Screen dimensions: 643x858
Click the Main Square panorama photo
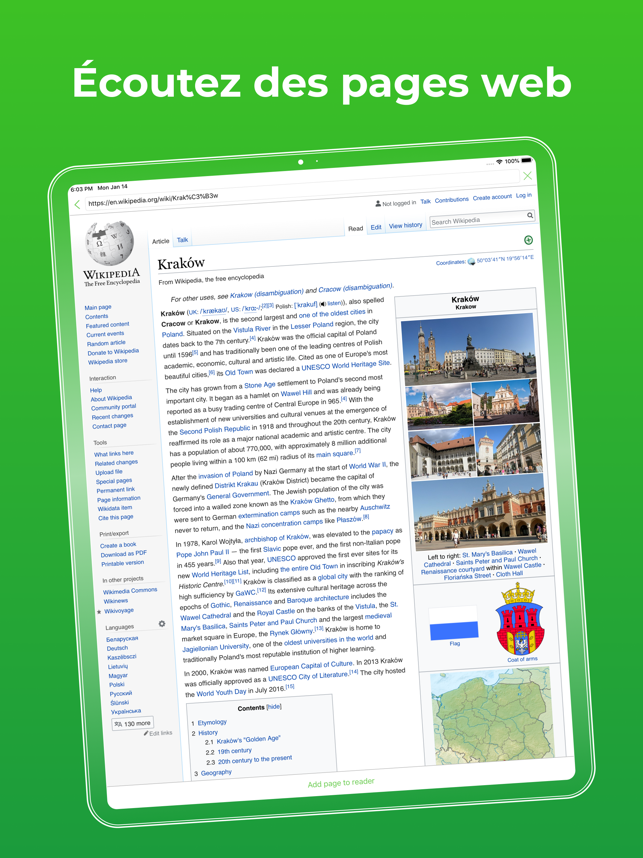[x=469, y=347]
